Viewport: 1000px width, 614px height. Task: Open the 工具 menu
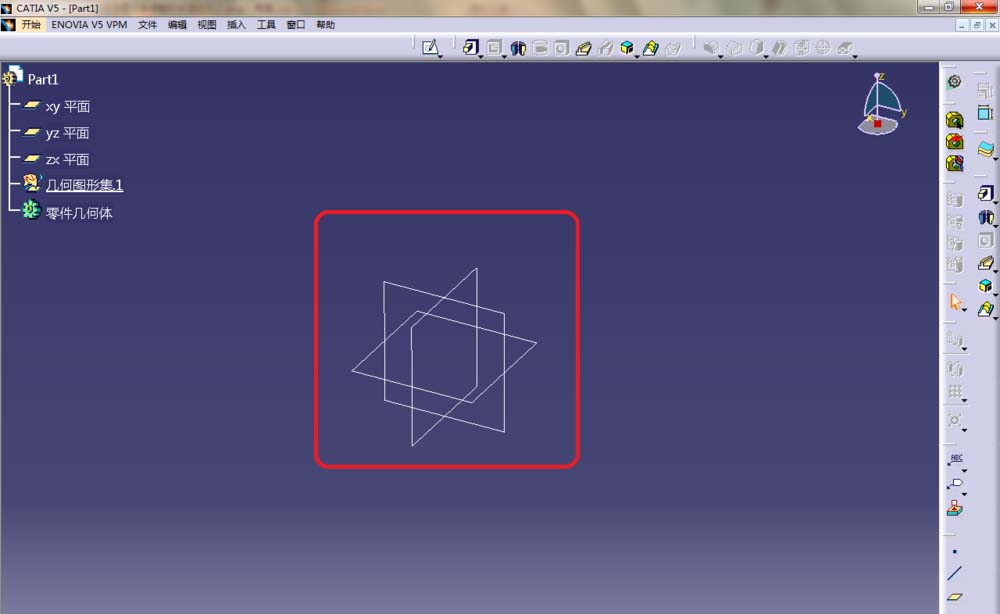tap(266, 25)
